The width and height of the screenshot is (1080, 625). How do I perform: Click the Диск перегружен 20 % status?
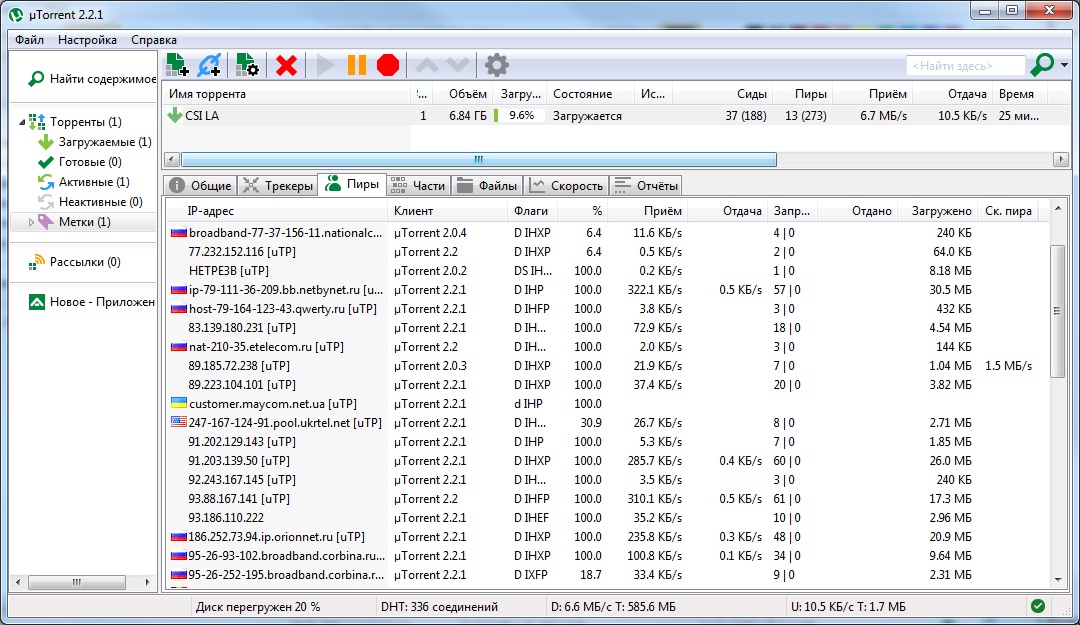(x=258, y=607)
